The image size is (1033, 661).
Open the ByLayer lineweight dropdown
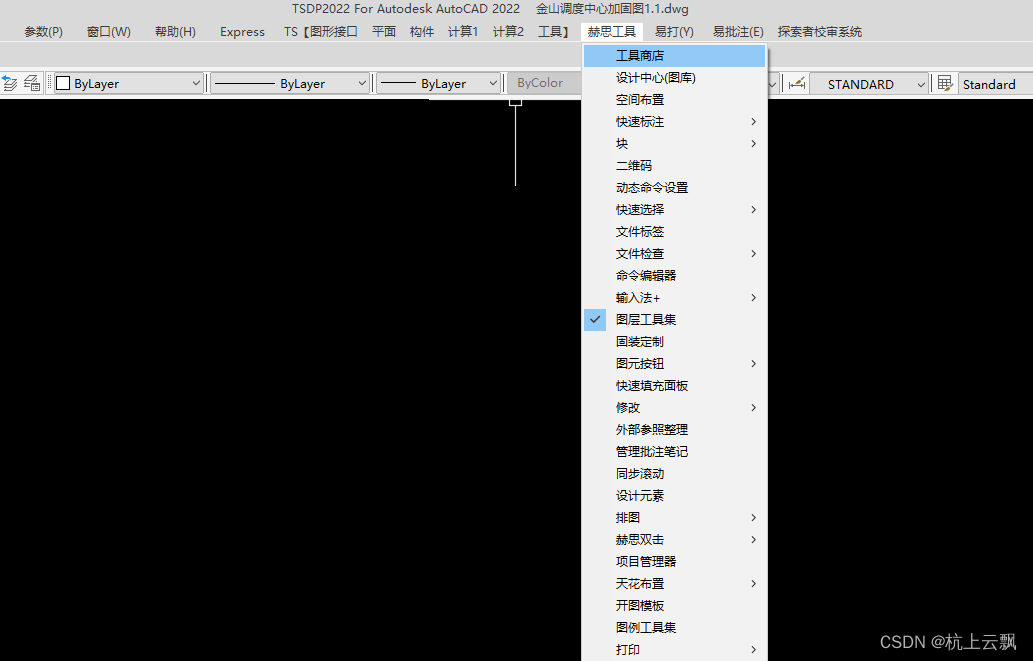[x=438, y=84]
